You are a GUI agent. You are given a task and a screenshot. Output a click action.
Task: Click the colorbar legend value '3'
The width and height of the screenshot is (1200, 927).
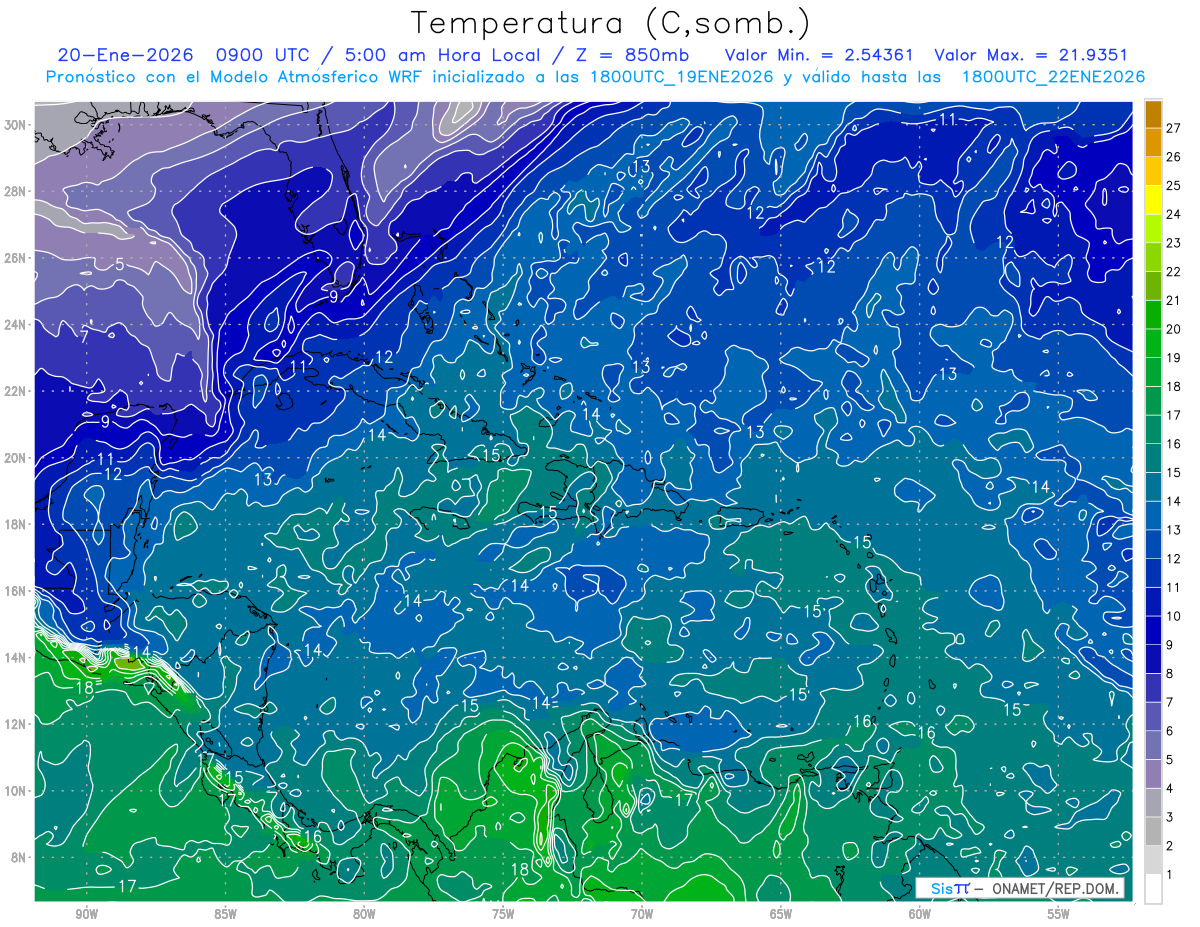[x=1170, y=817]
